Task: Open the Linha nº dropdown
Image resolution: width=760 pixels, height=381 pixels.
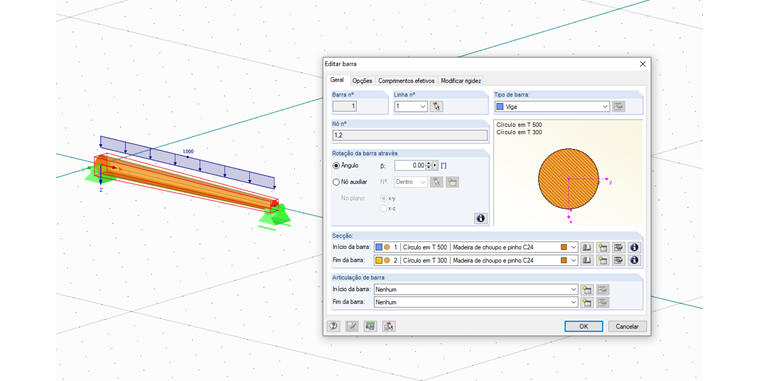Action: pos(423,106)
